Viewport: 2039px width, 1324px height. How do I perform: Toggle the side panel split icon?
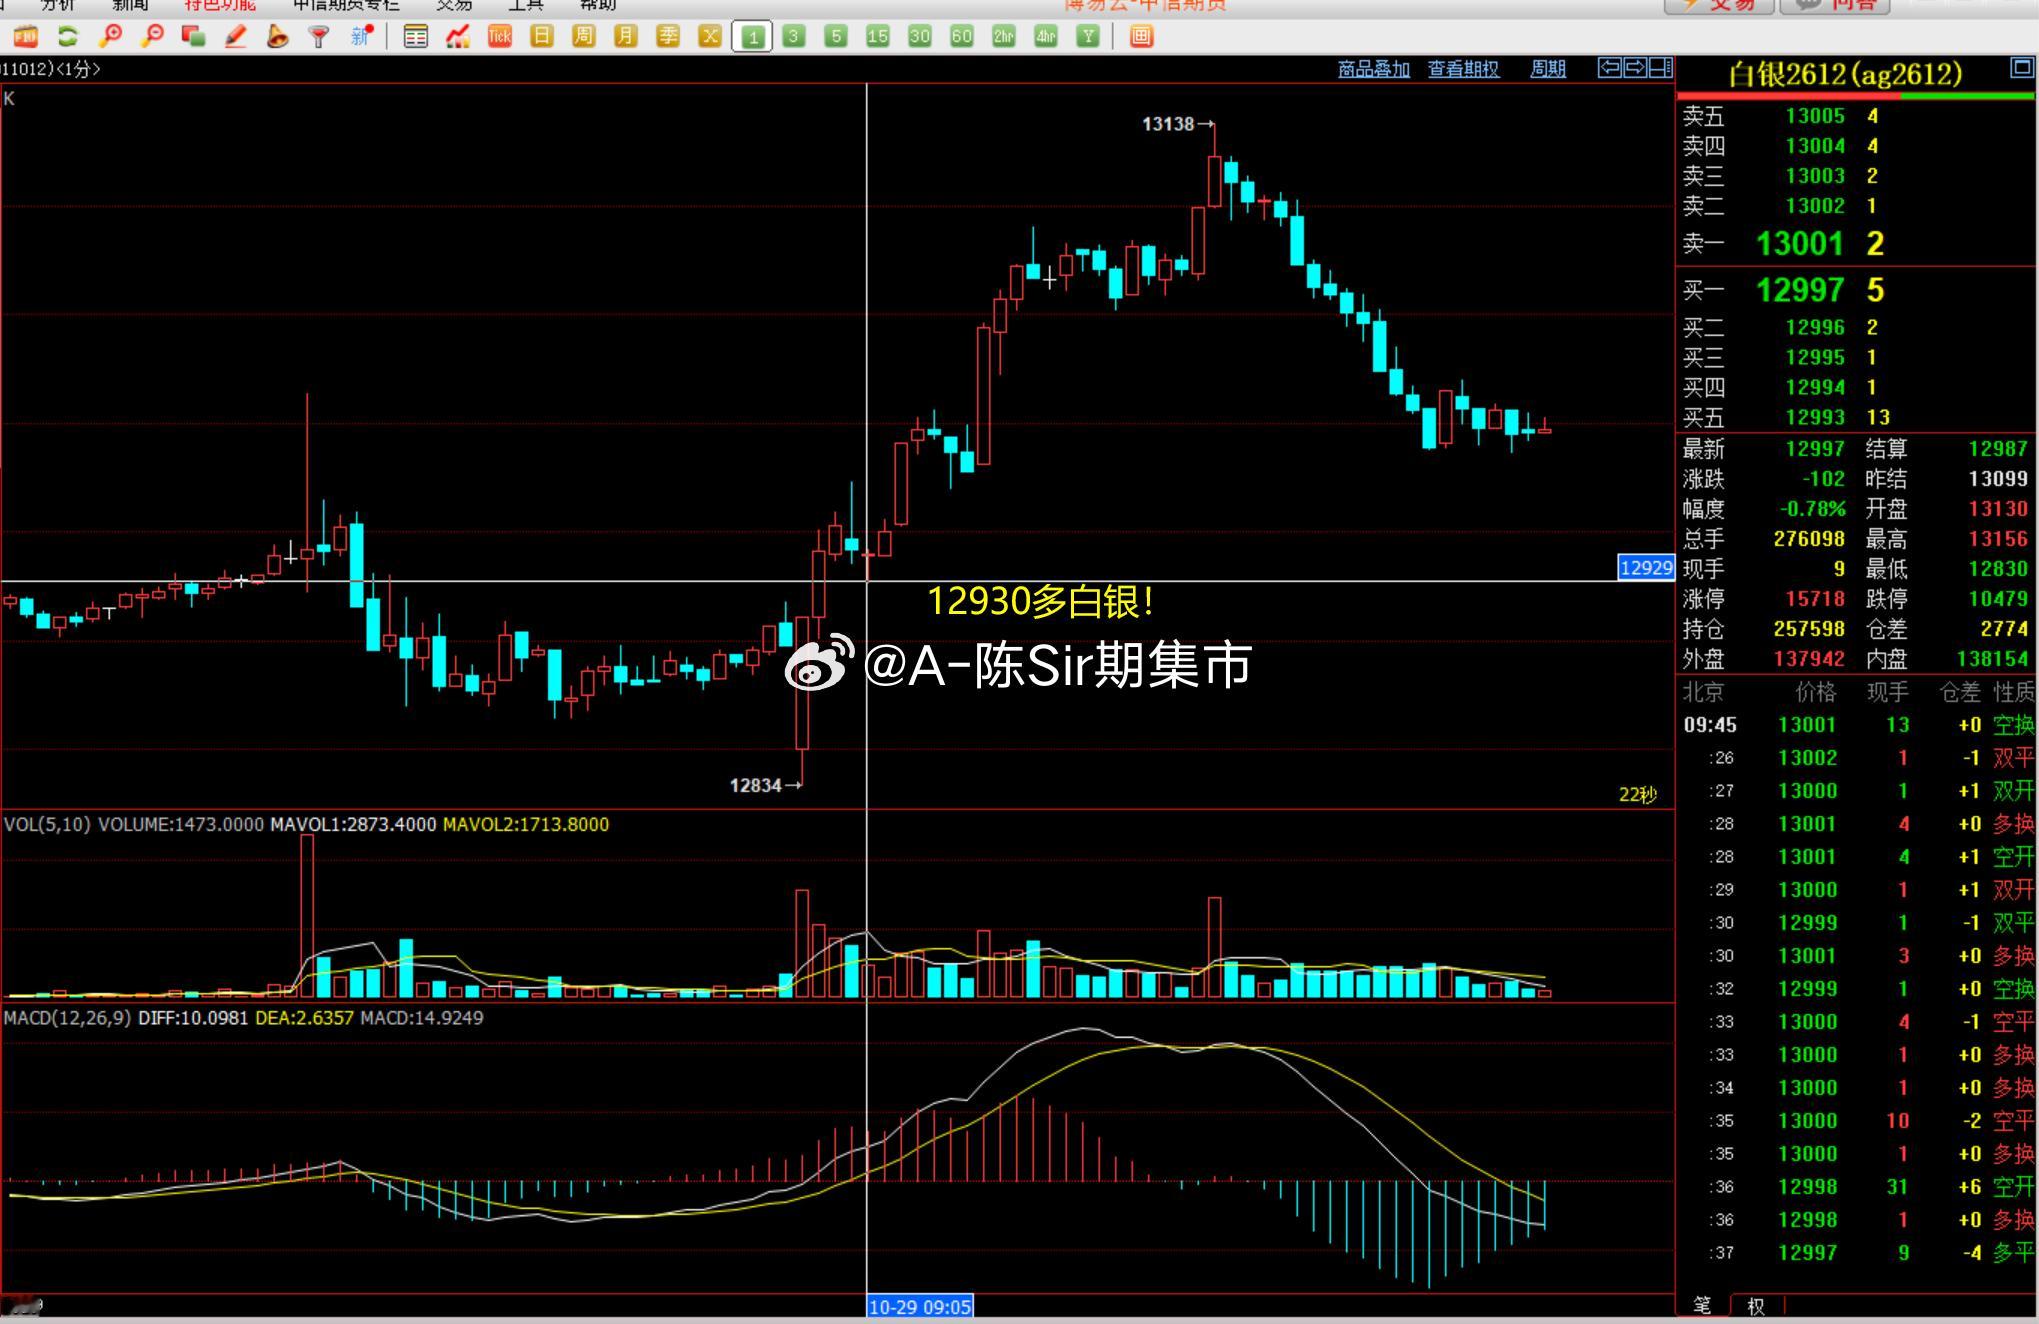click(x=1661, y=68)
